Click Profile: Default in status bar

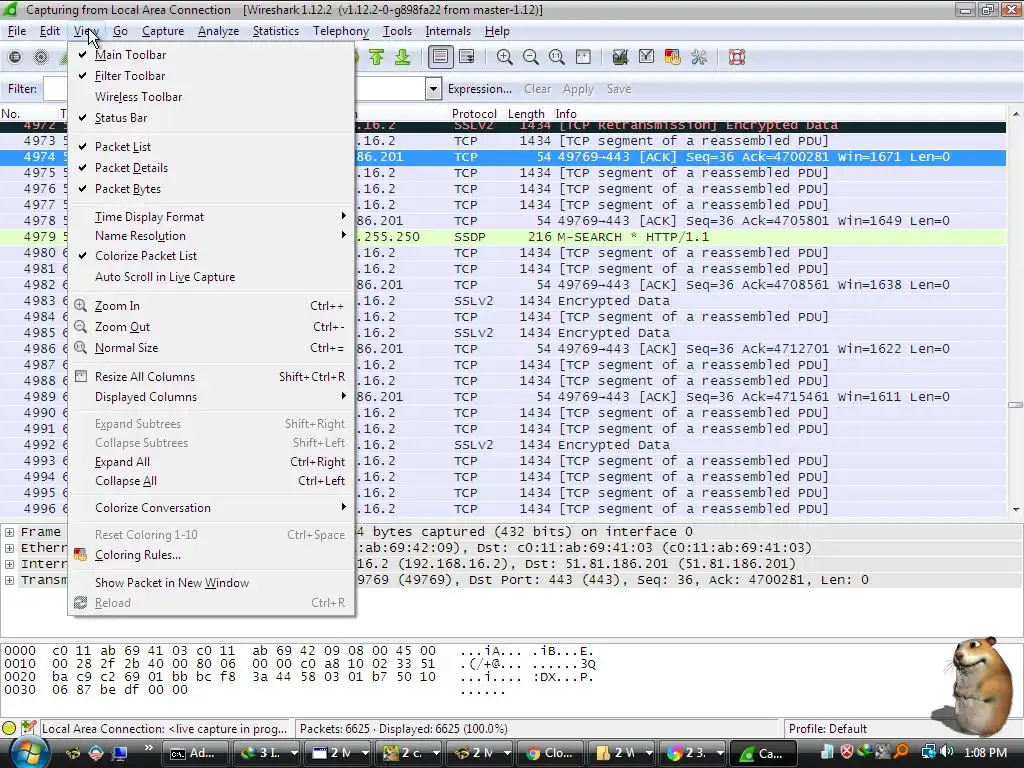827,728
